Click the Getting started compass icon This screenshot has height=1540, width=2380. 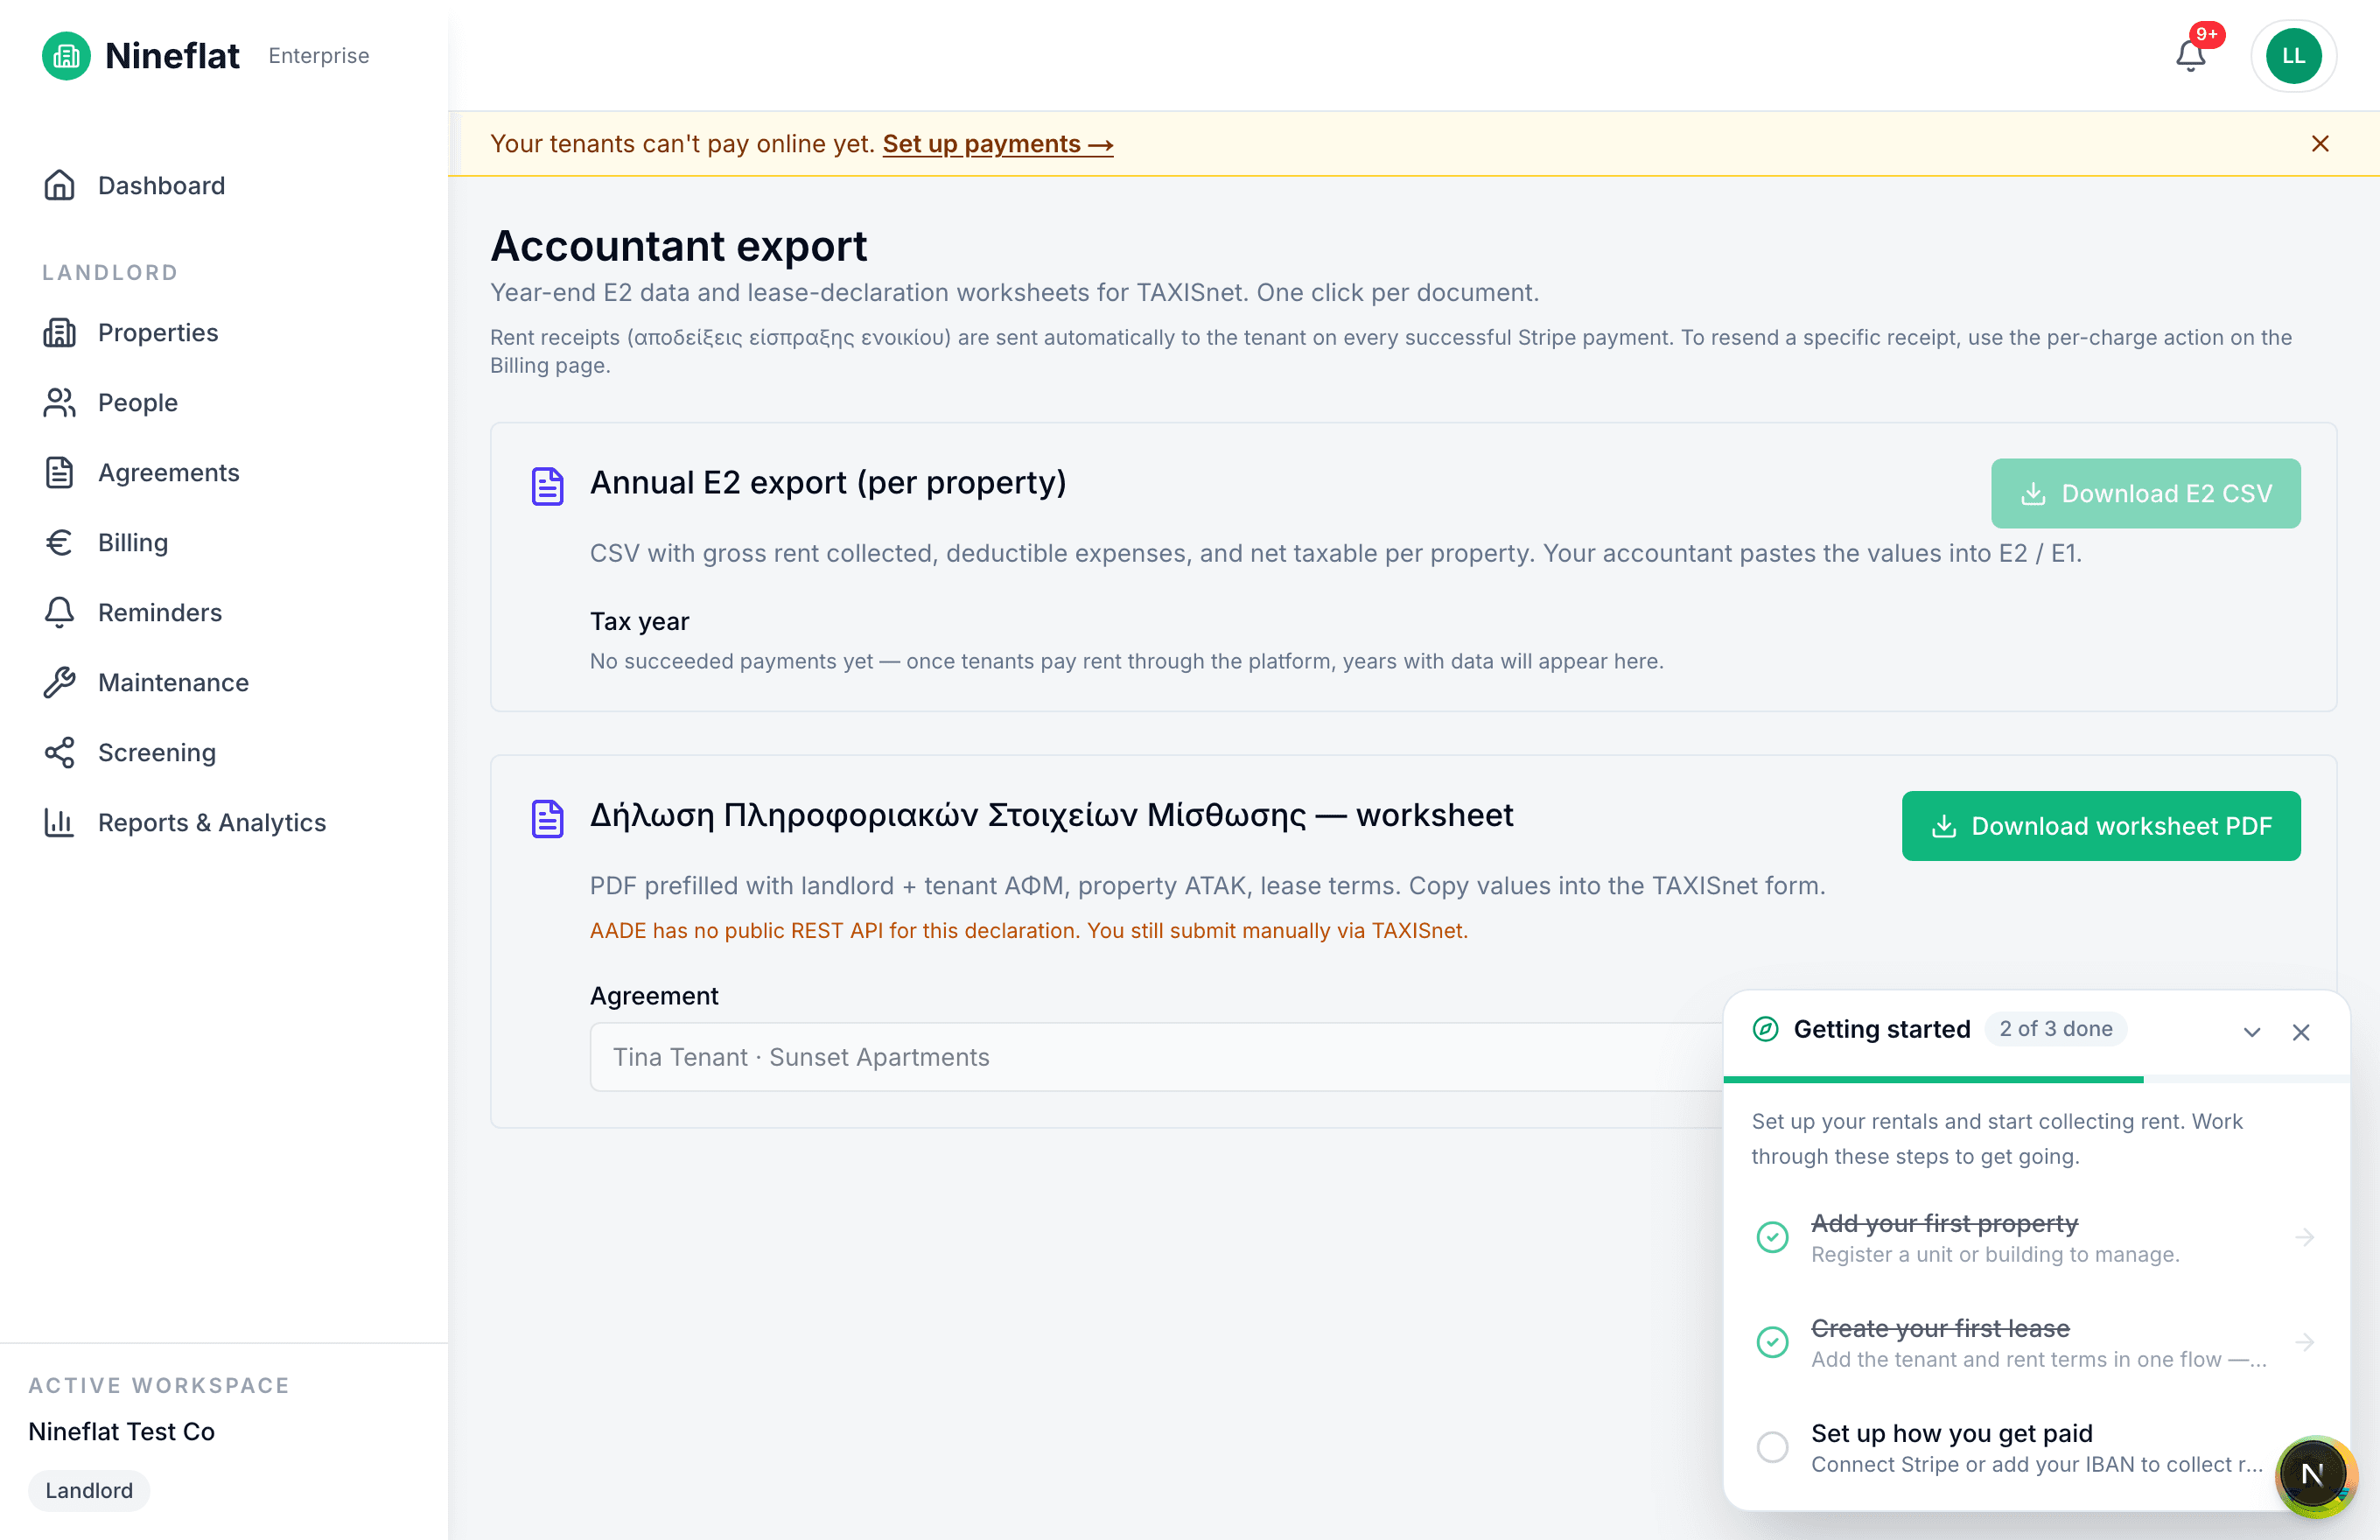coord(1766,1030)
